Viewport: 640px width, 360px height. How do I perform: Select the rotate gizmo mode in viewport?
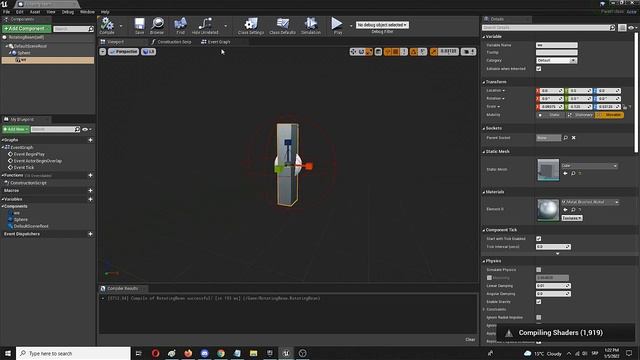coord(361,52)
